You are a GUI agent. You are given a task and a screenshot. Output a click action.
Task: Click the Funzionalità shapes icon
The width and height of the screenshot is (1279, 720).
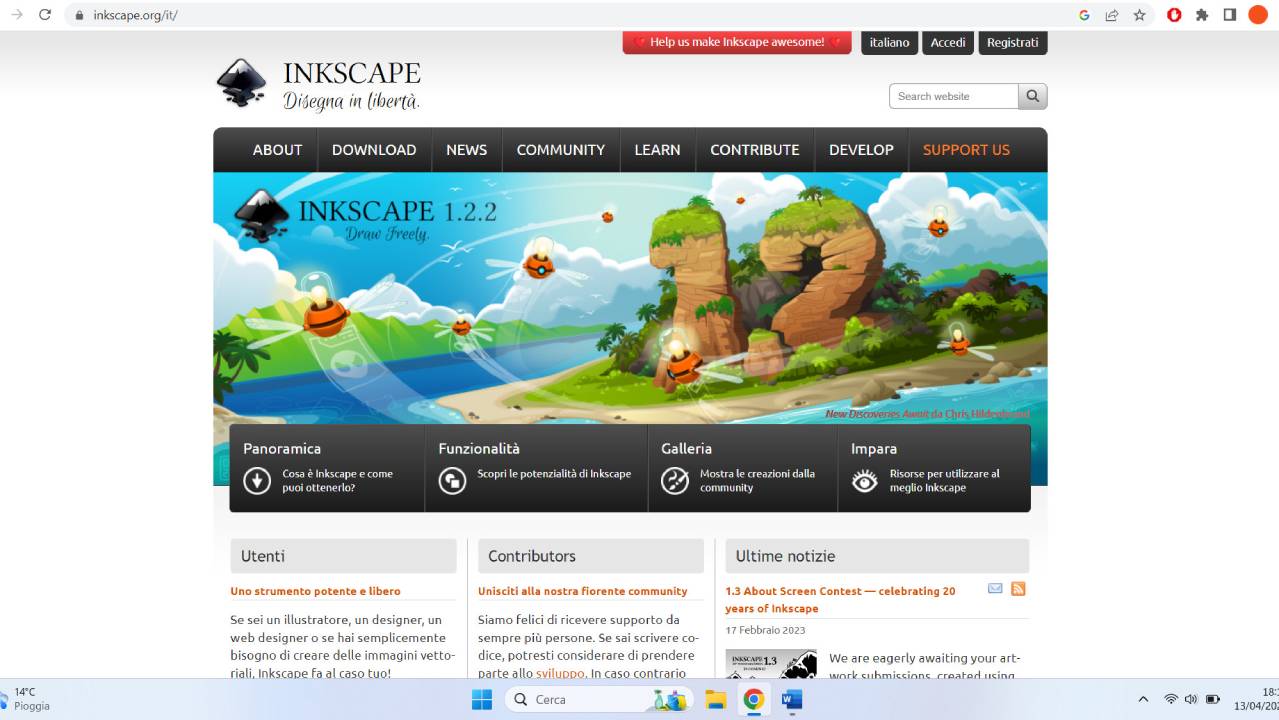pyautogui.click(x=452, y=481)
